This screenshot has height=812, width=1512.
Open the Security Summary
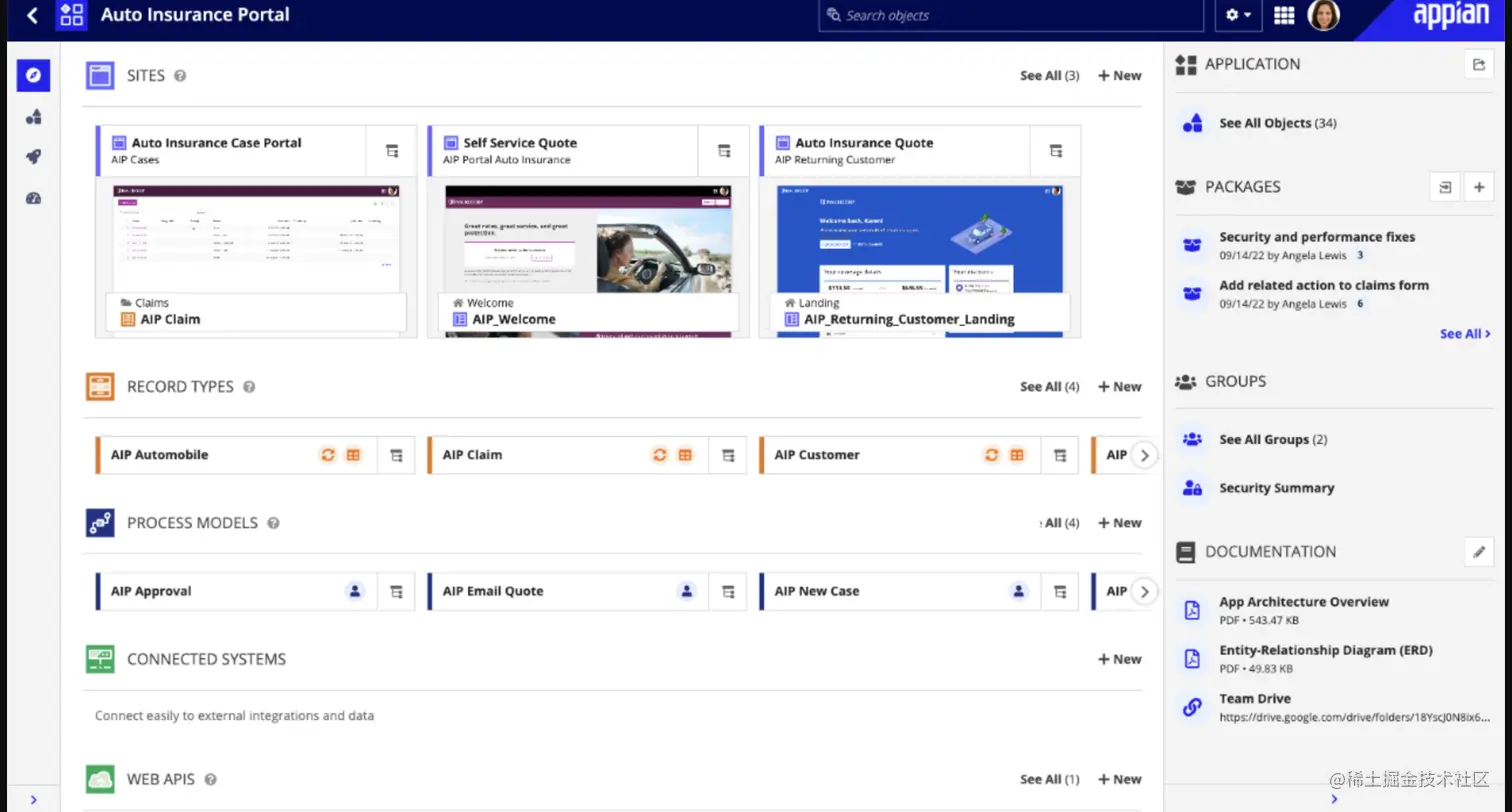click(x=1276, y=488)
